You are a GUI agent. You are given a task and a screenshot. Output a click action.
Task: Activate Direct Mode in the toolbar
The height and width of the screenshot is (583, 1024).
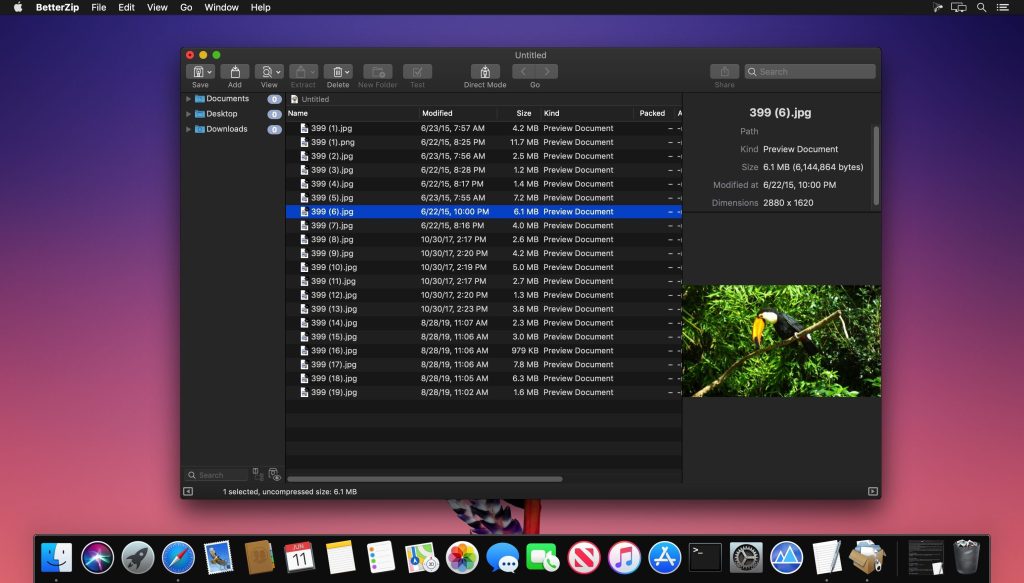click(x=485, y=71)
